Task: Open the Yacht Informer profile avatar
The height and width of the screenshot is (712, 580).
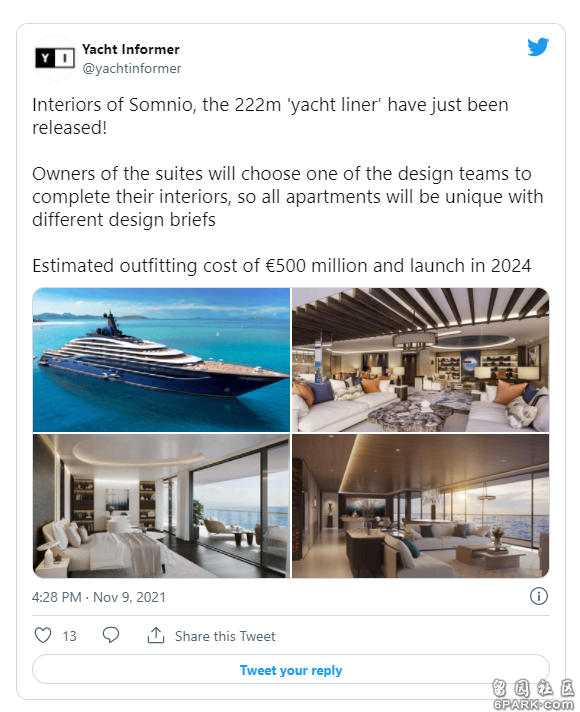Action: [x=55, y=58]
